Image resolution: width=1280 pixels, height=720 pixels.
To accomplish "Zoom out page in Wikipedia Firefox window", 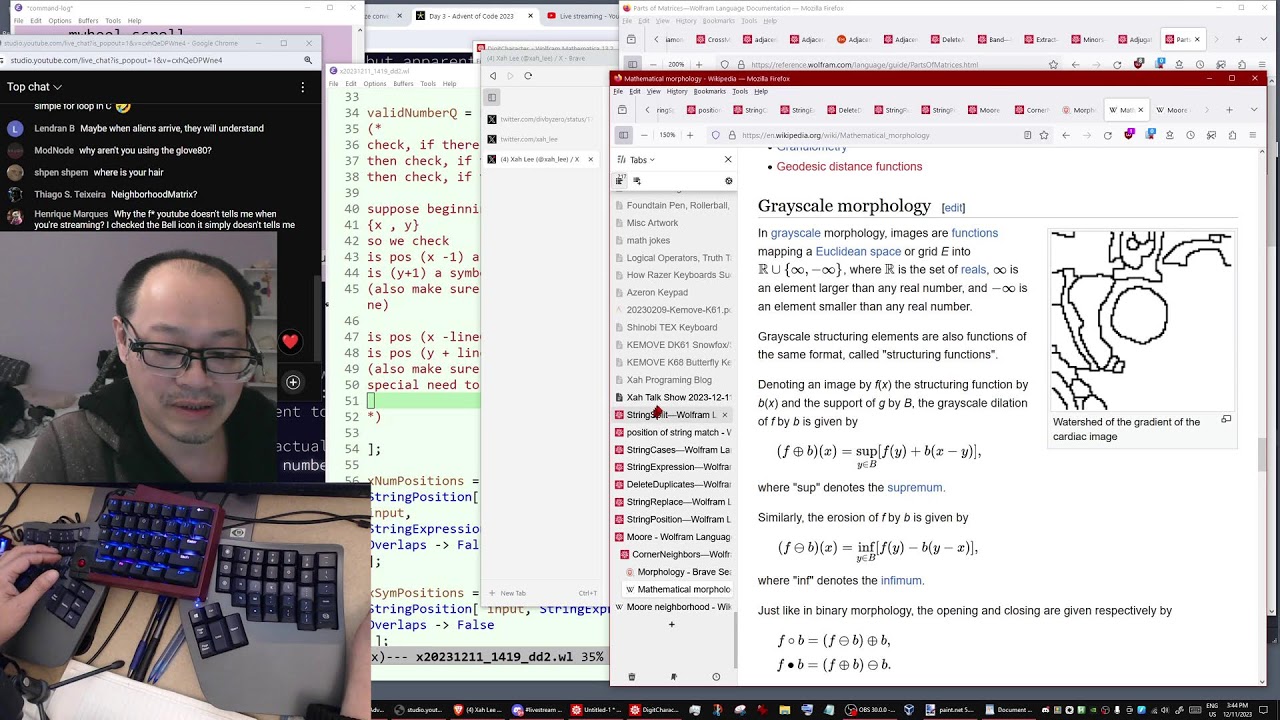I will [644, 135].
